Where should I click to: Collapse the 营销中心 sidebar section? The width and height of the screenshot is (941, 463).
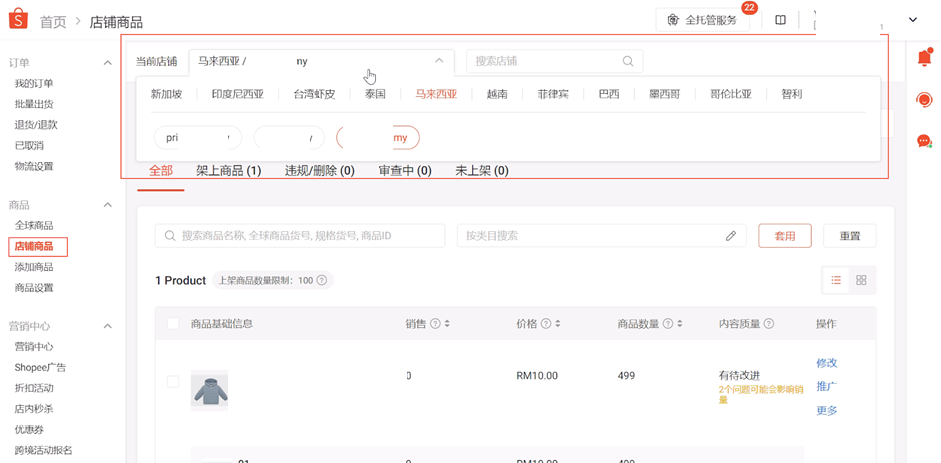coord(107,326)
